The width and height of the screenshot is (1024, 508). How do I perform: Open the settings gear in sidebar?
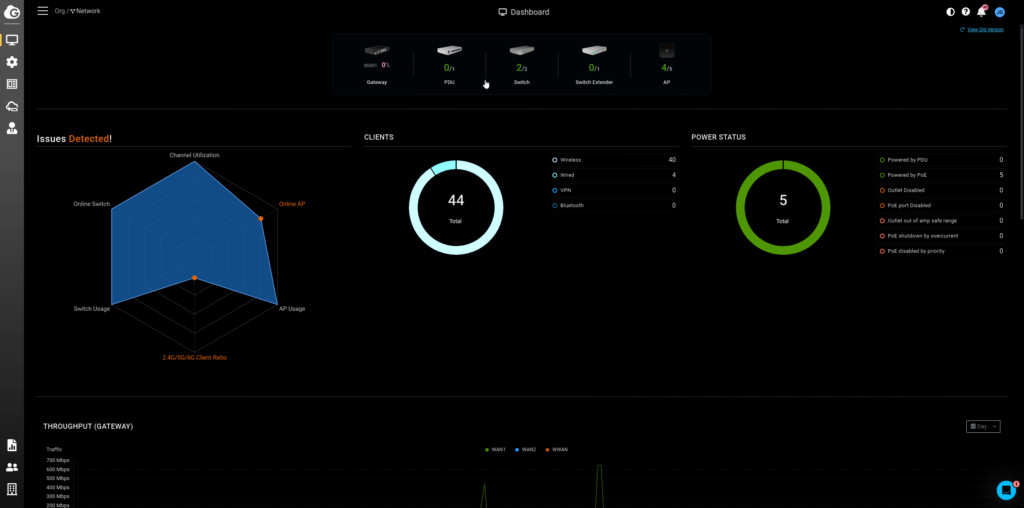pyautogui.click(x=12, y=62)
